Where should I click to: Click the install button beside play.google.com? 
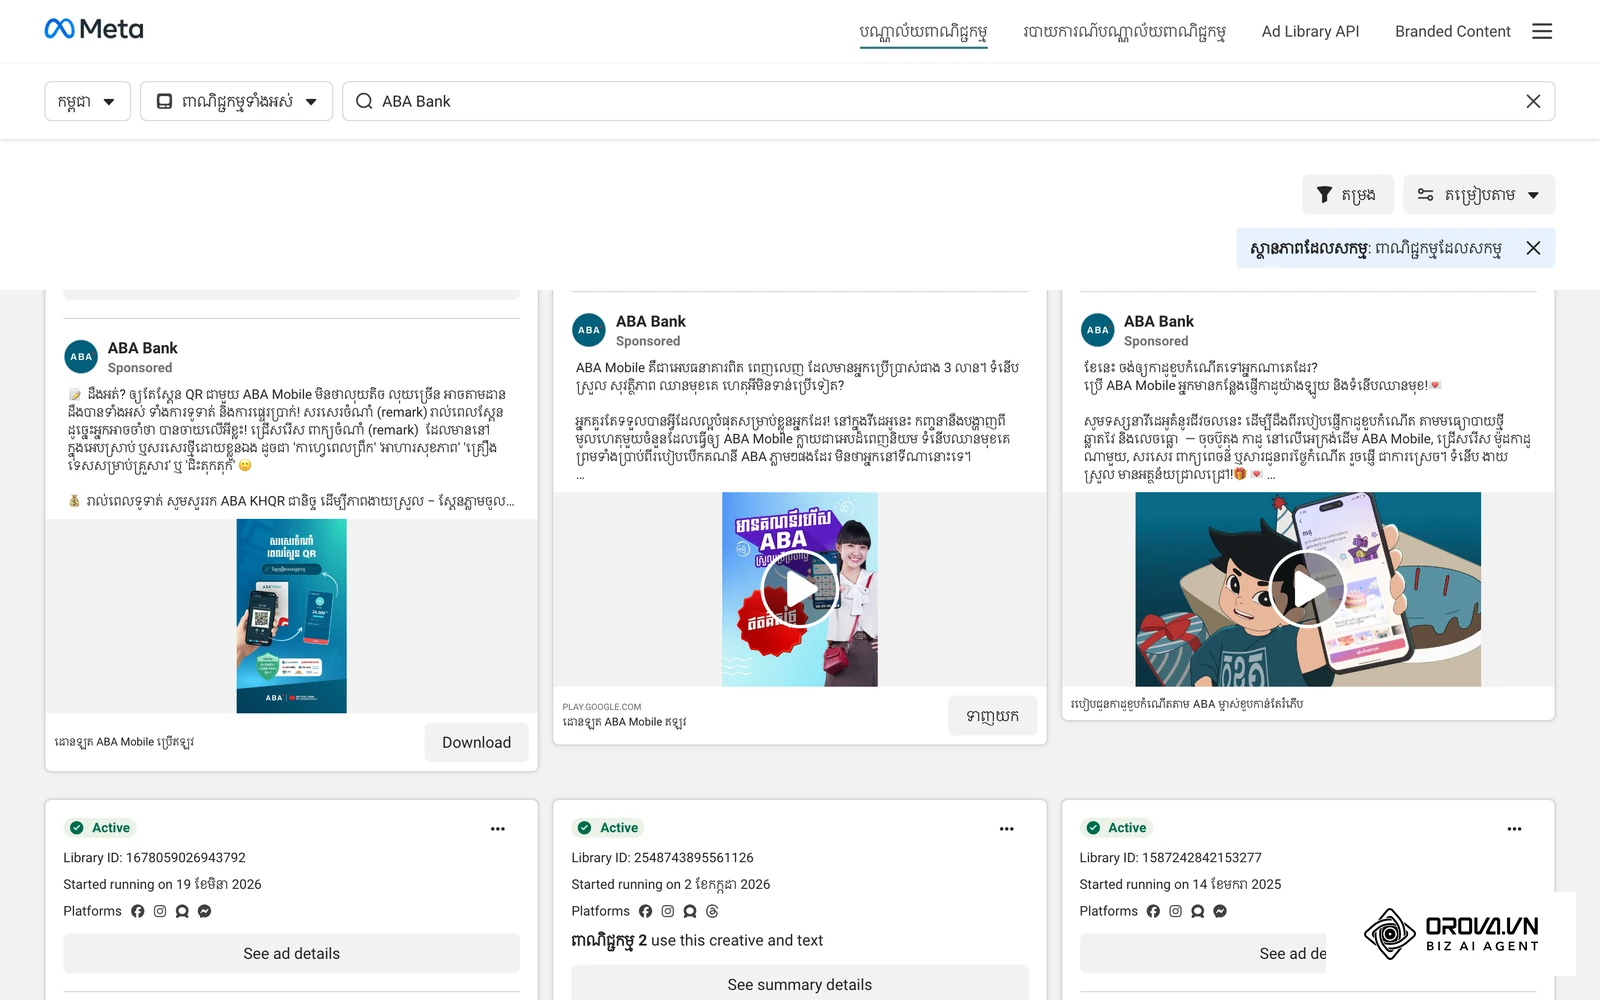(992, 716)
